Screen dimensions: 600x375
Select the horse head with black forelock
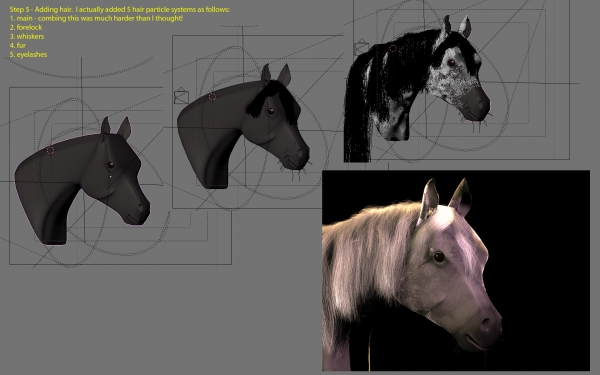click(243, 126)
